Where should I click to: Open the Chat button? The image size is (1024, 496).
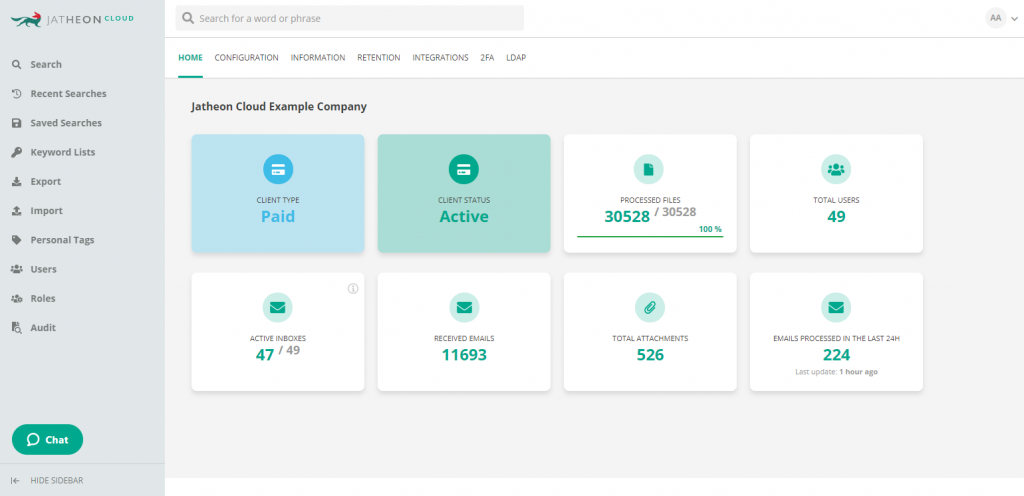[48, 439]
